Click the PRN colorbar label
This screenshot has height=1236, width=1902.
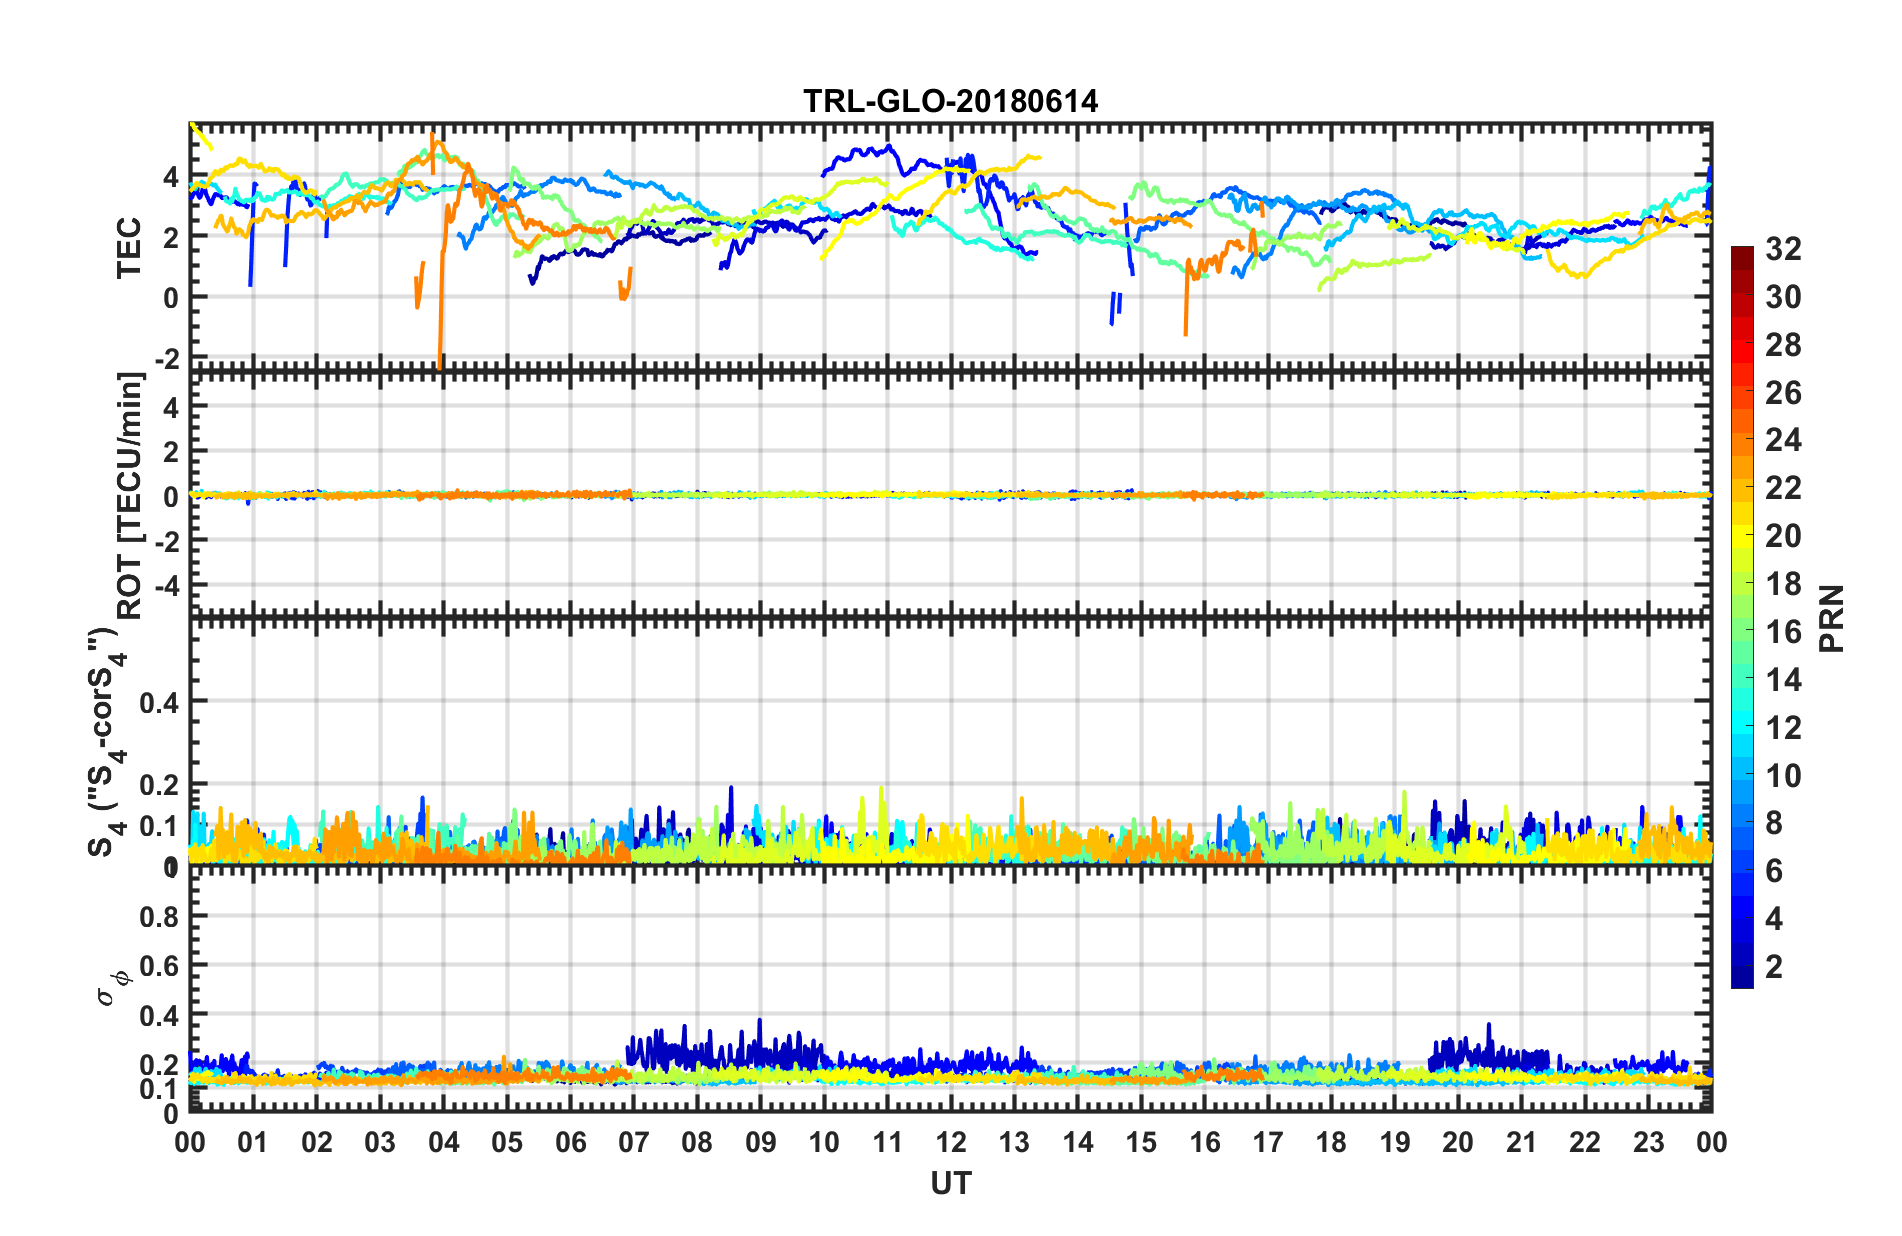tap(1831, 618)
